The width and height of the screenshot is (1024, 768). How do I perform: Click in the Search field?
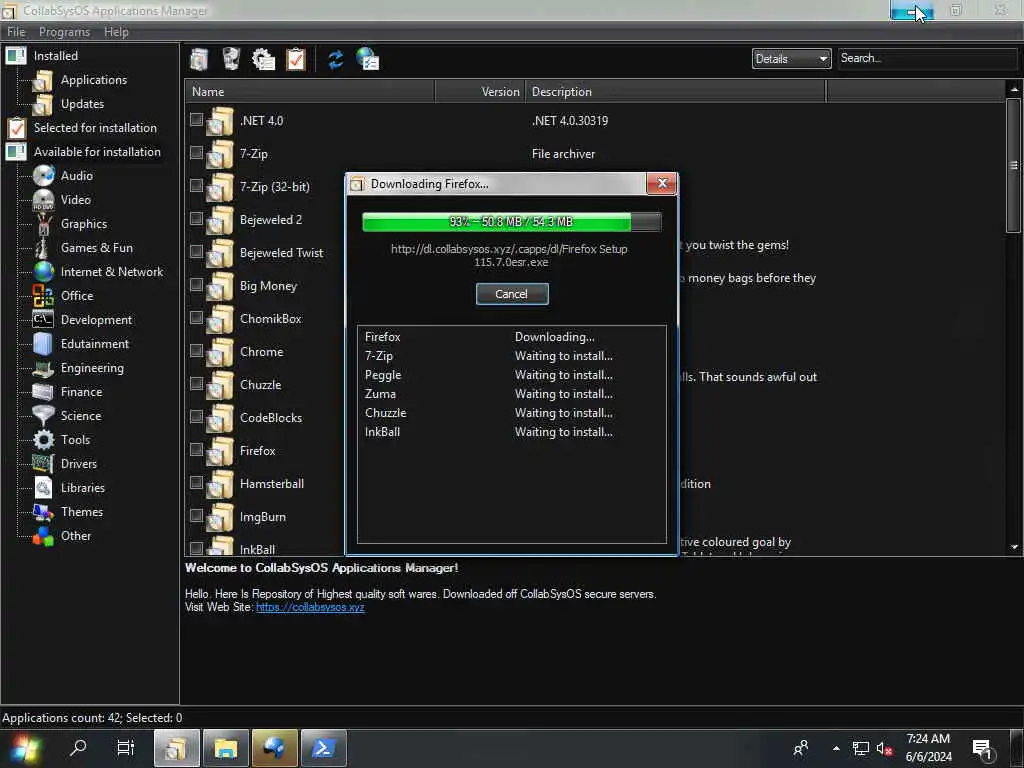click(x=927, y=58)
